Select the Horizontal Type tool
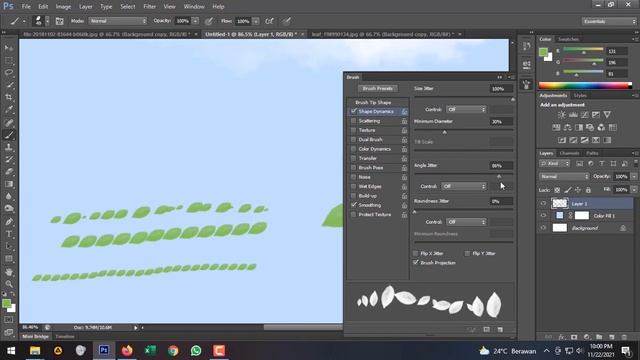The image size is (640, 360). [x=9, y=234]
